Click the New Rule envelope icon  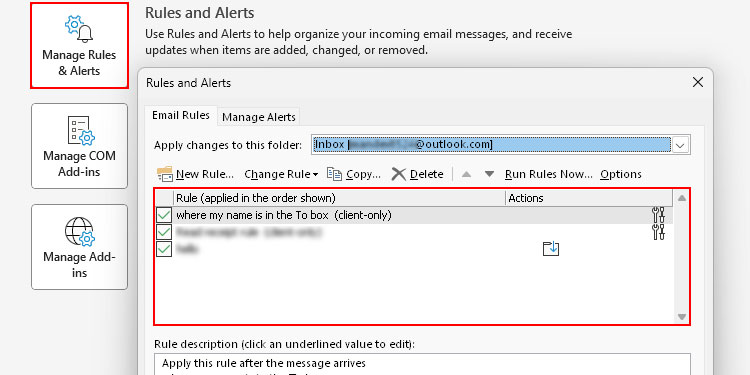[165, 174]
